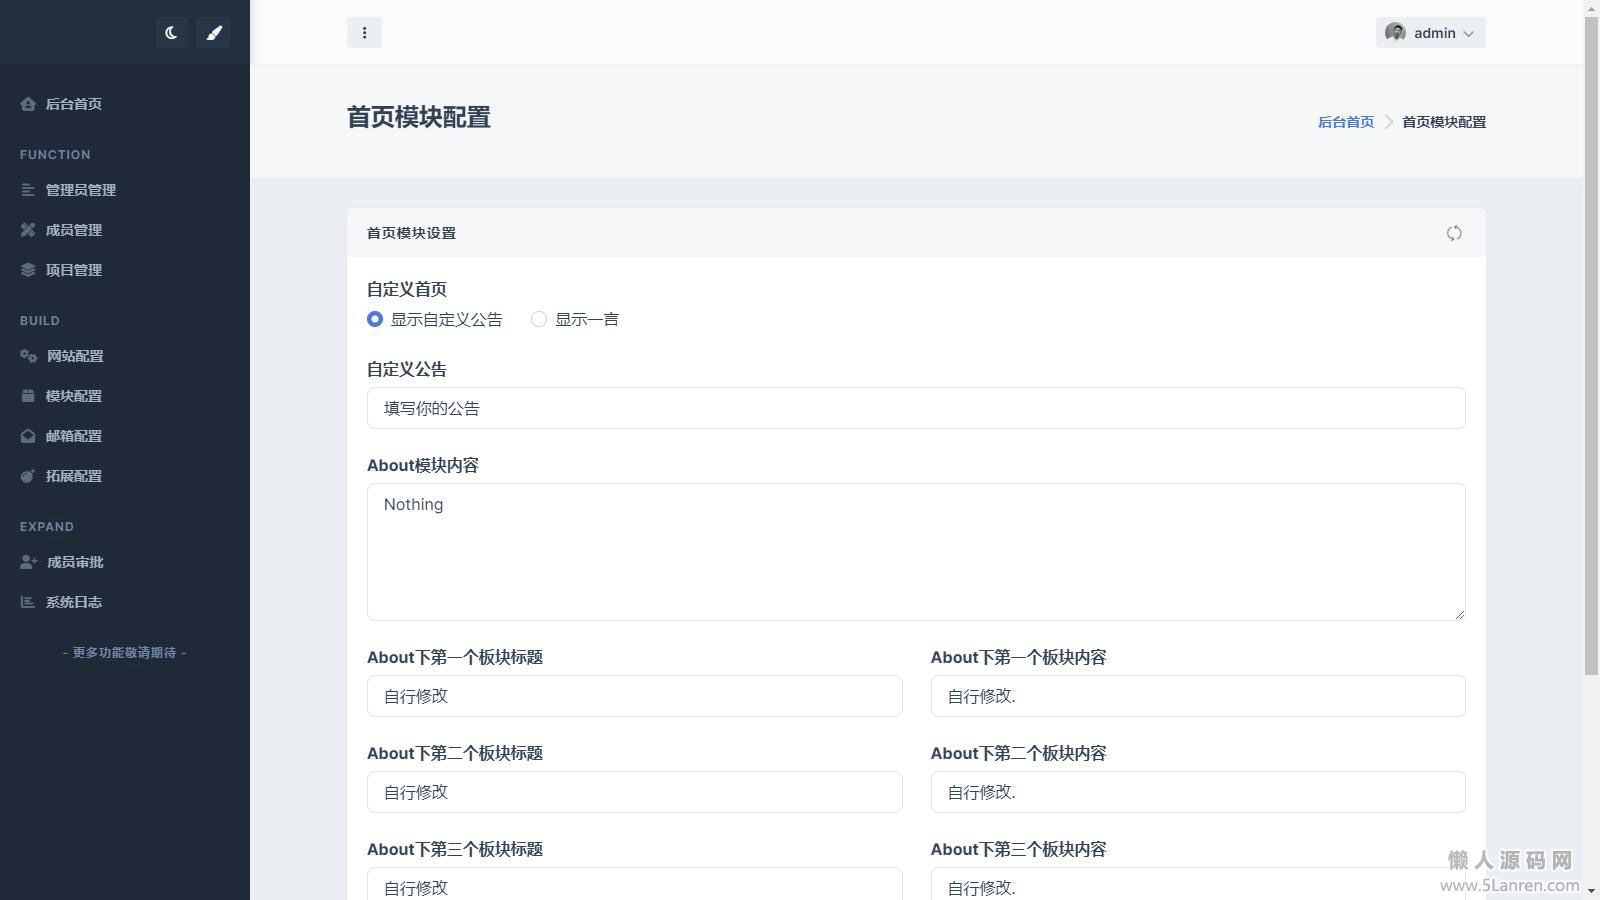Select the 显示一言 radio option
Screen dimensions: 1600x900
[x=539, y=319]
